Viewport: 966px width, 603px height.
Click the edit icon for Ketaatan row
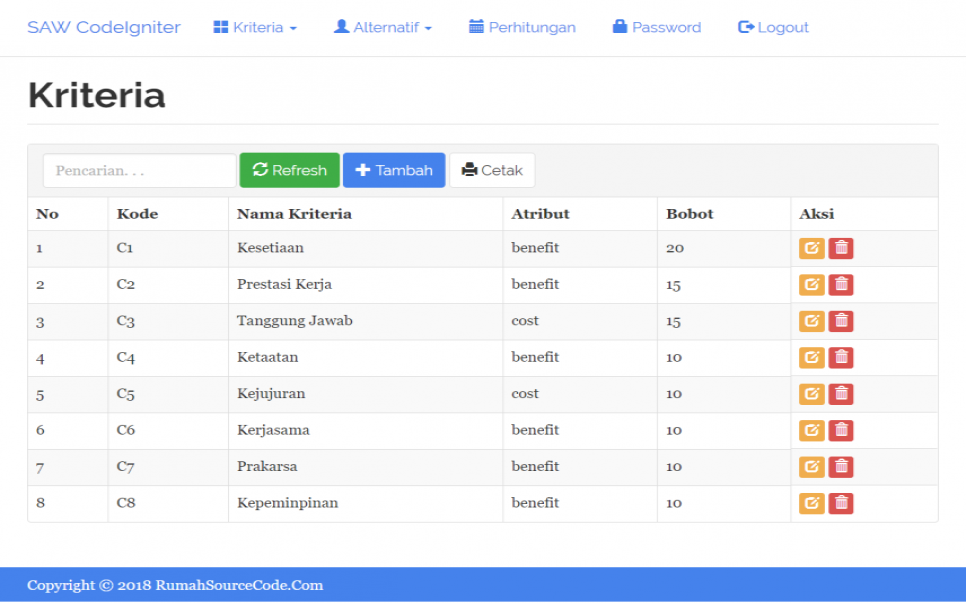tap(811, 358)
